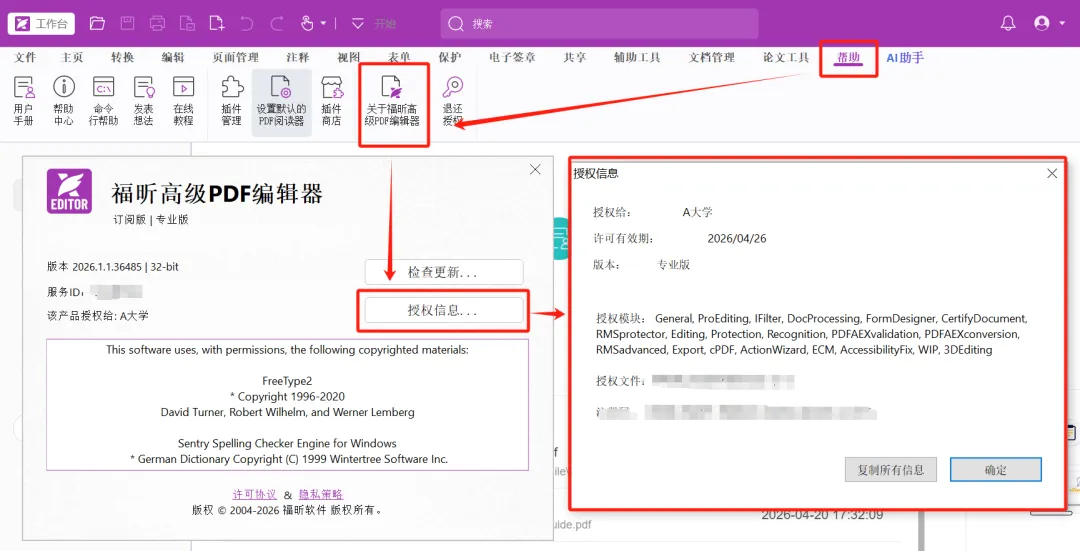Open the 隐私策略 privacy policy link
1080x551 pixels.
click(x=321, y=495)
